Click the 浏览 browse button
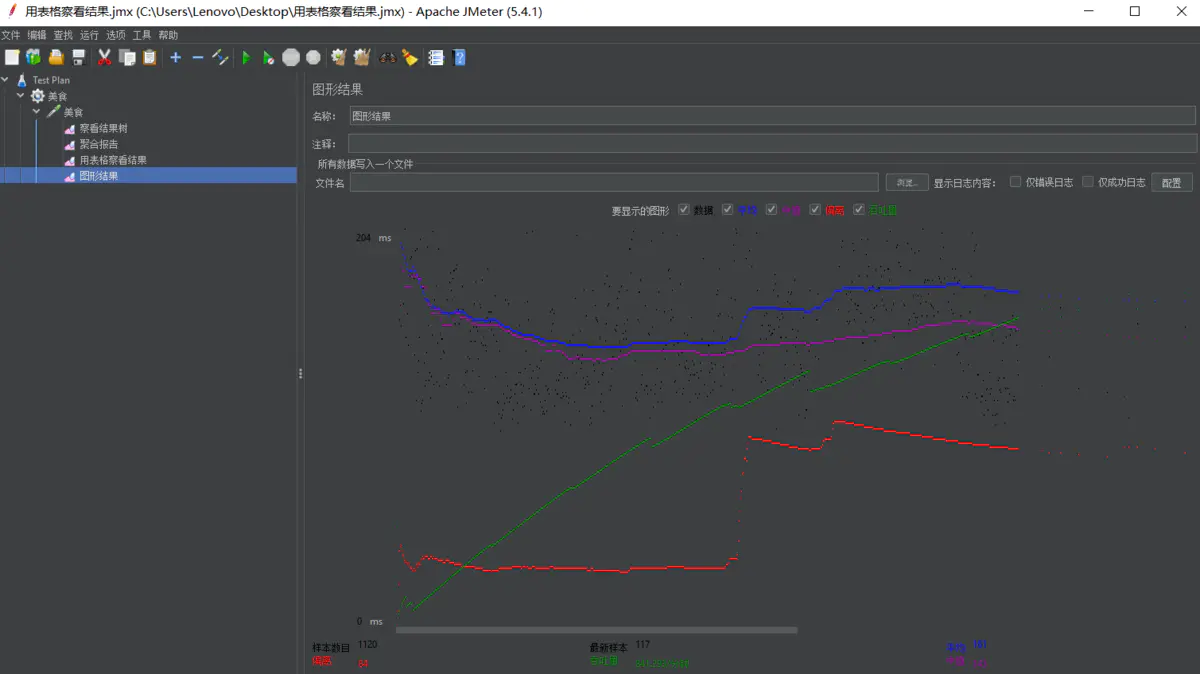The width and height of the screenshot is (1200, 674). [906, 183]
